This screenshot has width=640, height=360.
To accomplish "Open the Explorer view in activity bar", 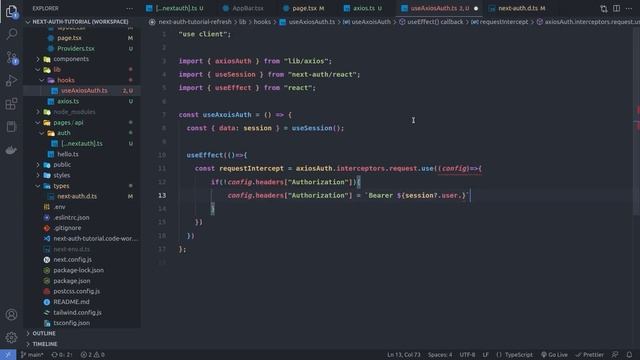I will click(x=11, y=11).
